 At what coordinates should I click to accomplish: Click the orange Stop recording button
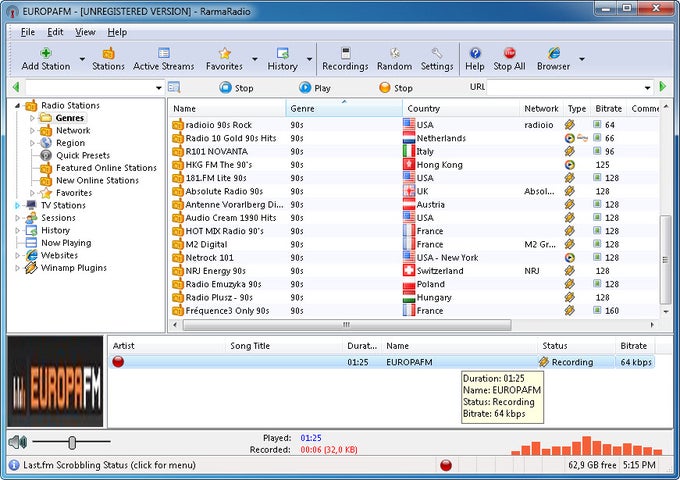tap(396, 88)
